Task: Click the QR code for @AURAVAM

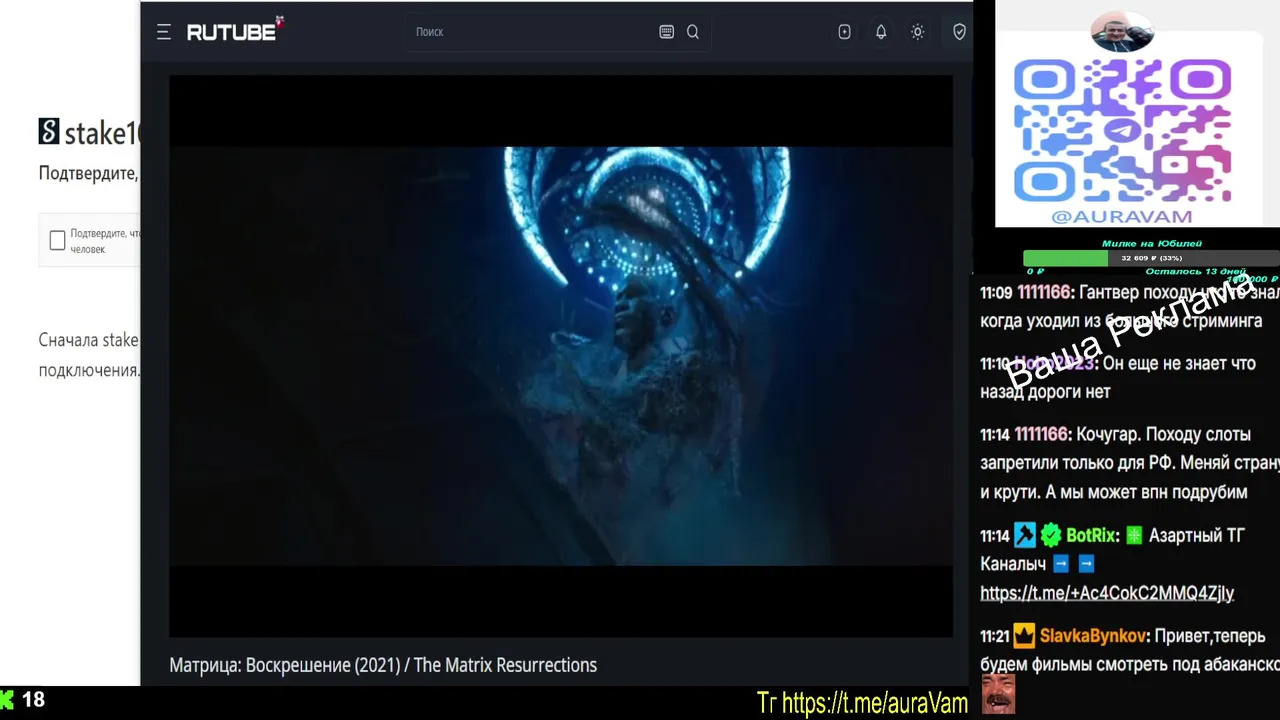Action: pos(1122,130)
